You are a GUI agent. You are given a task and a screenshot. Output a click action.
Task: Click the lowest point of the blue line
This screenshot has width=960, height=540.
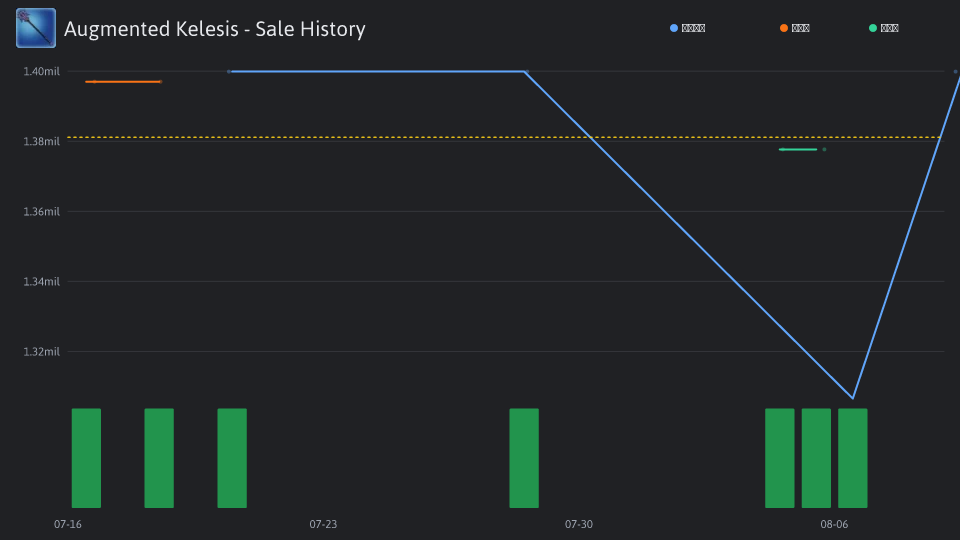pos(853,398)
